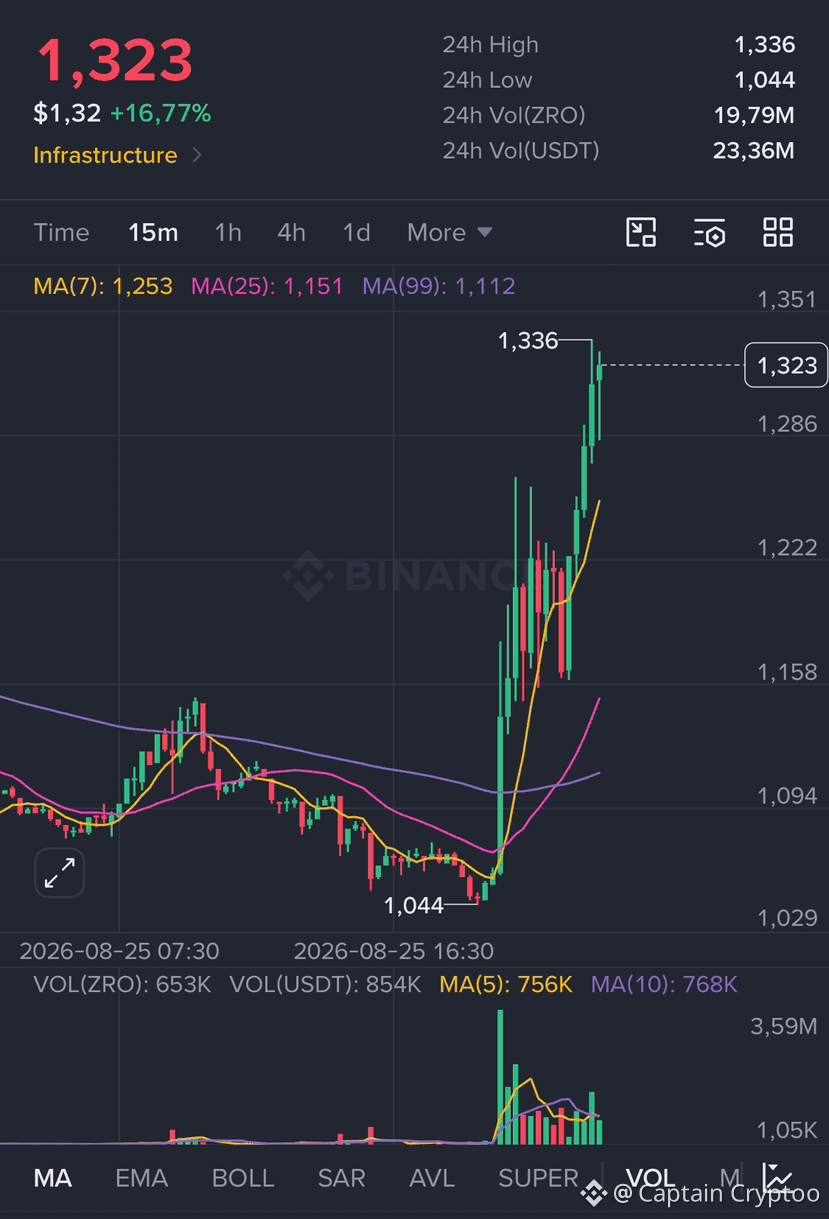829x1219 pixels.
Task: Toggle the BOLL indicator
Action: point(243,1178)
